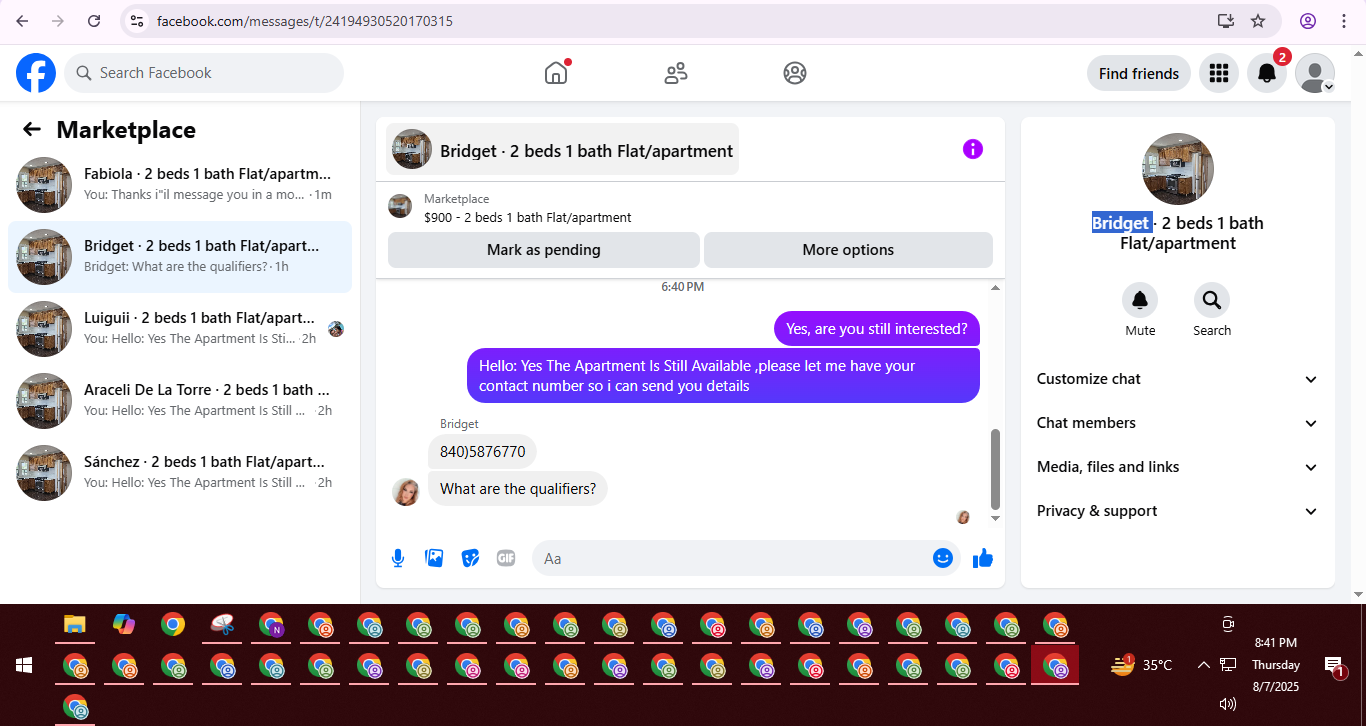Click Bridget's avatar beside her message

[406, 491]
